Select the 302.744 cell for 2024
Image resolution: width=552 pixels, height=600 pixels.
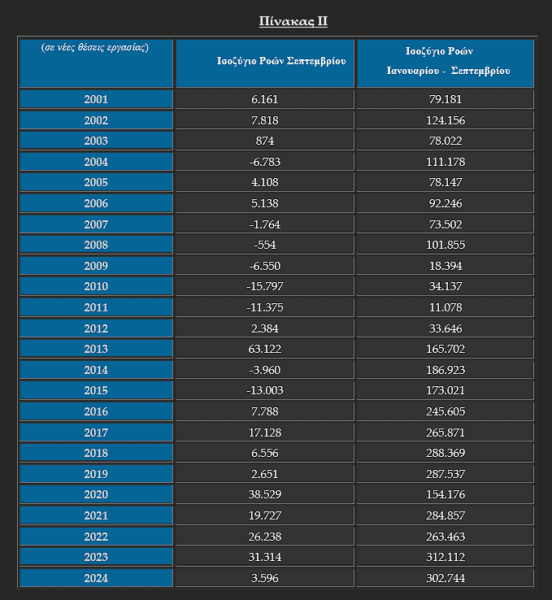click(x=445, y=577)
